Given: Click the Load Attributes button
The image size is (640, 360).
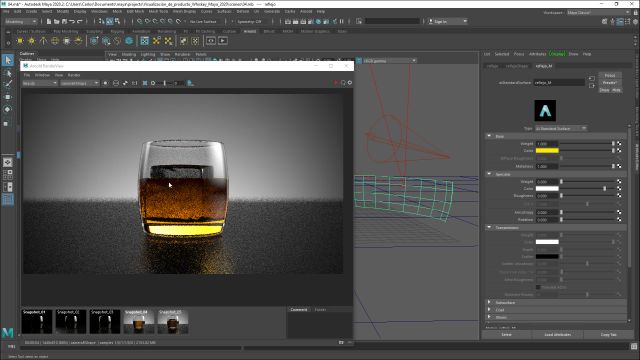Looking at the screenshot, I should pyautogui.click(x=558, y=335).
